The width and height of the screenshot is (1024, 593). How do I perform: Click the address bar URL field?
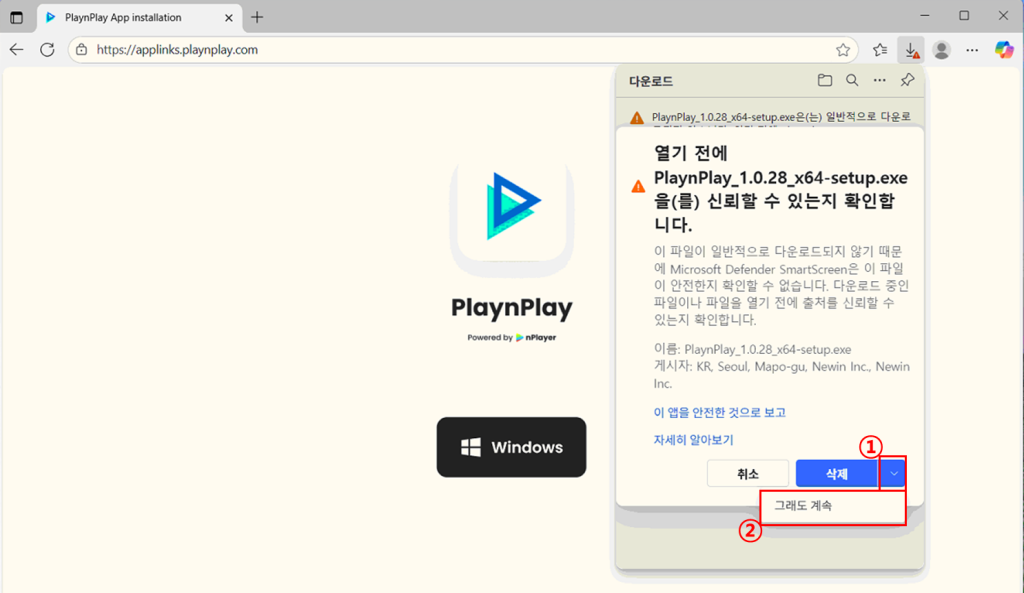450,50
